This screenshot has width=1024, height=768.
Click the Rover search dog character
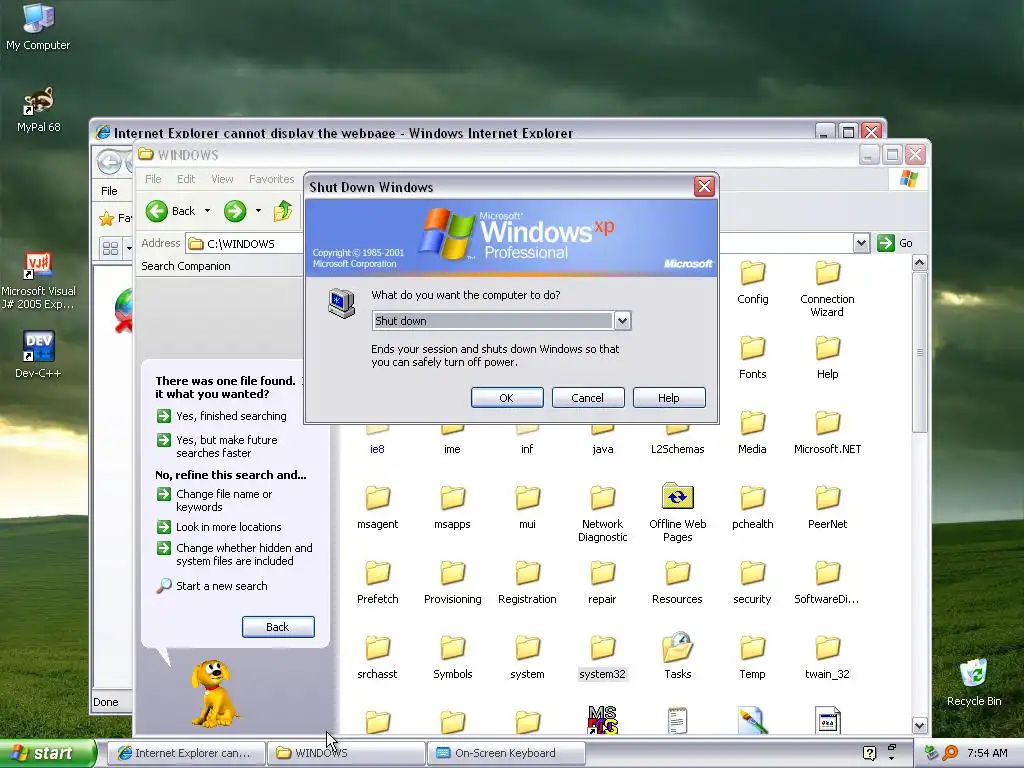click(x=212, y=694)
